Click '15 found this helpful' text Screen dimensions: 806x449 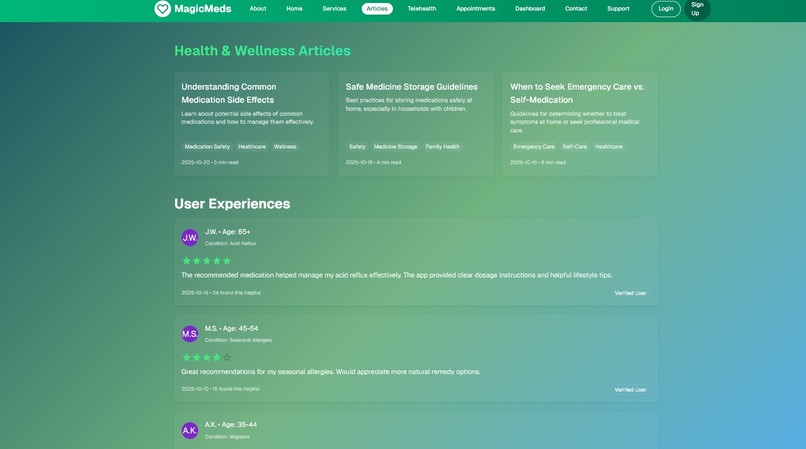(x=236, y=389)
